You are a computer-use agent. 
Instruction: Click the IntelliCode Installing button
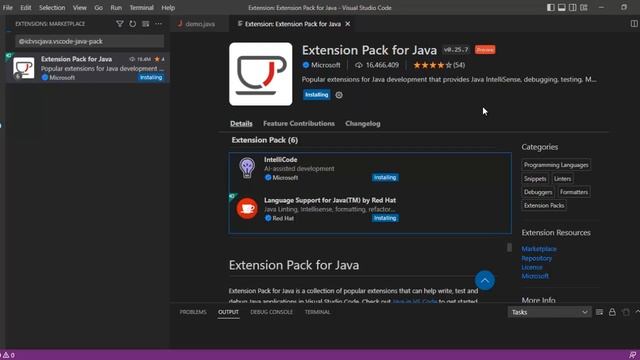pos(385,178)
